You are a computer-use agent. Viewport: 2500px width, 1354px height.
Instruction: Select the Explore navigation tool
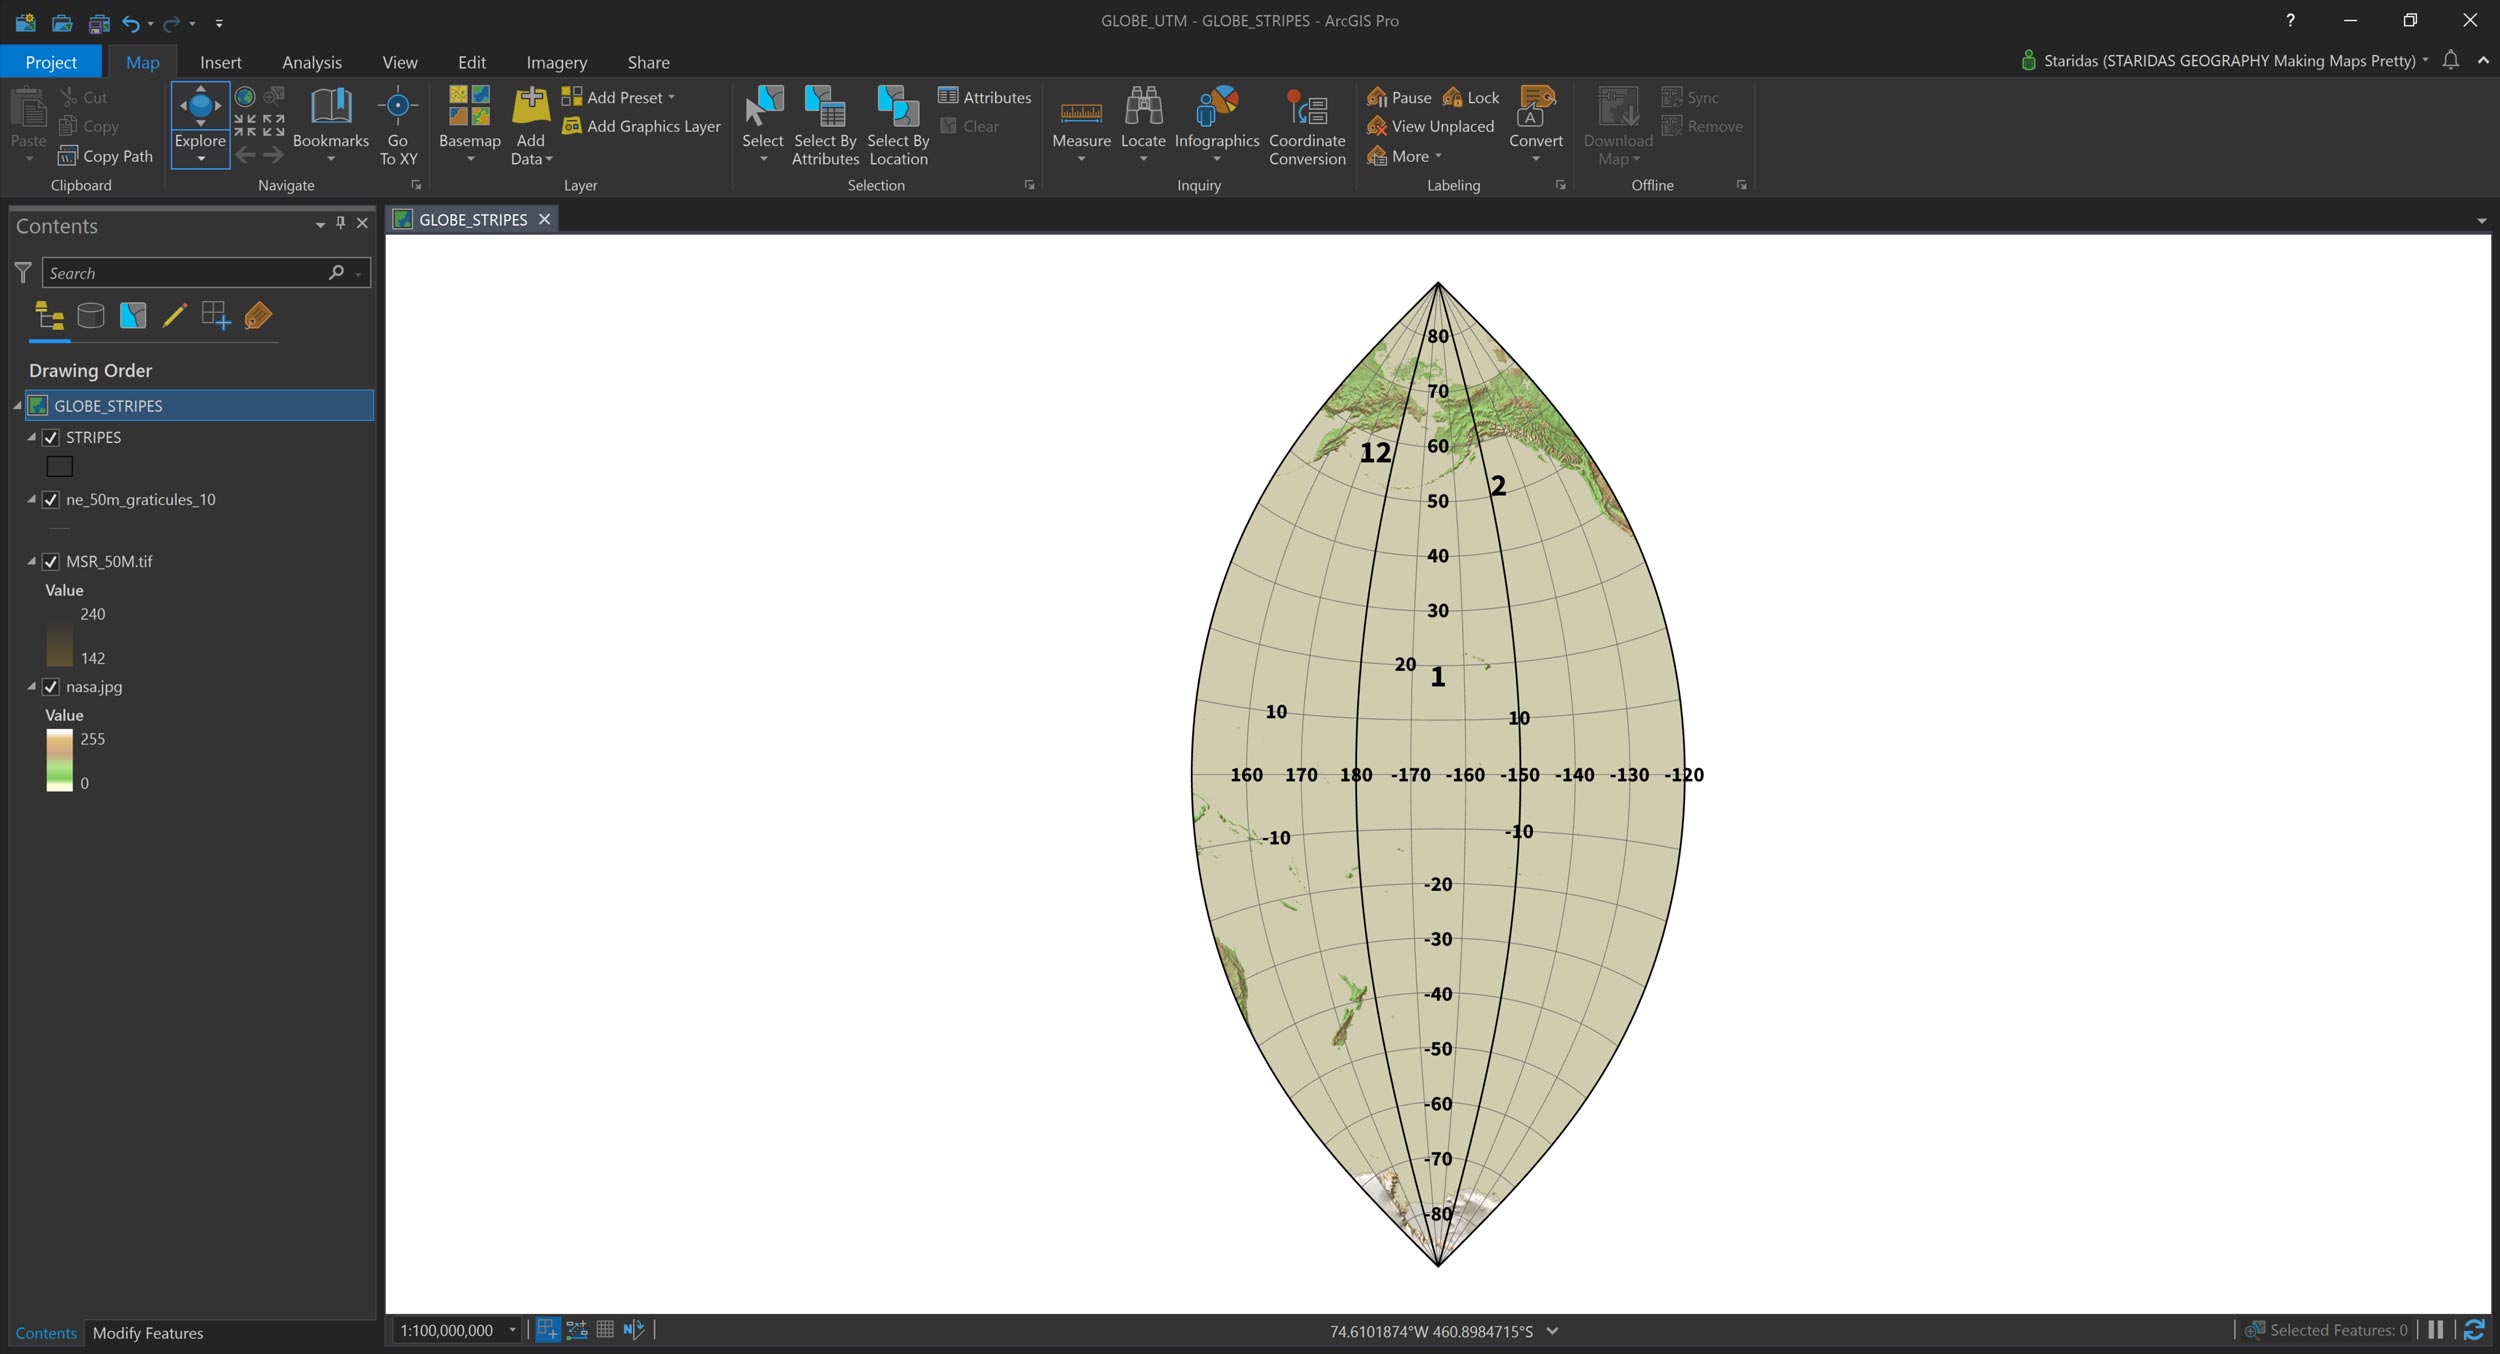200,112
